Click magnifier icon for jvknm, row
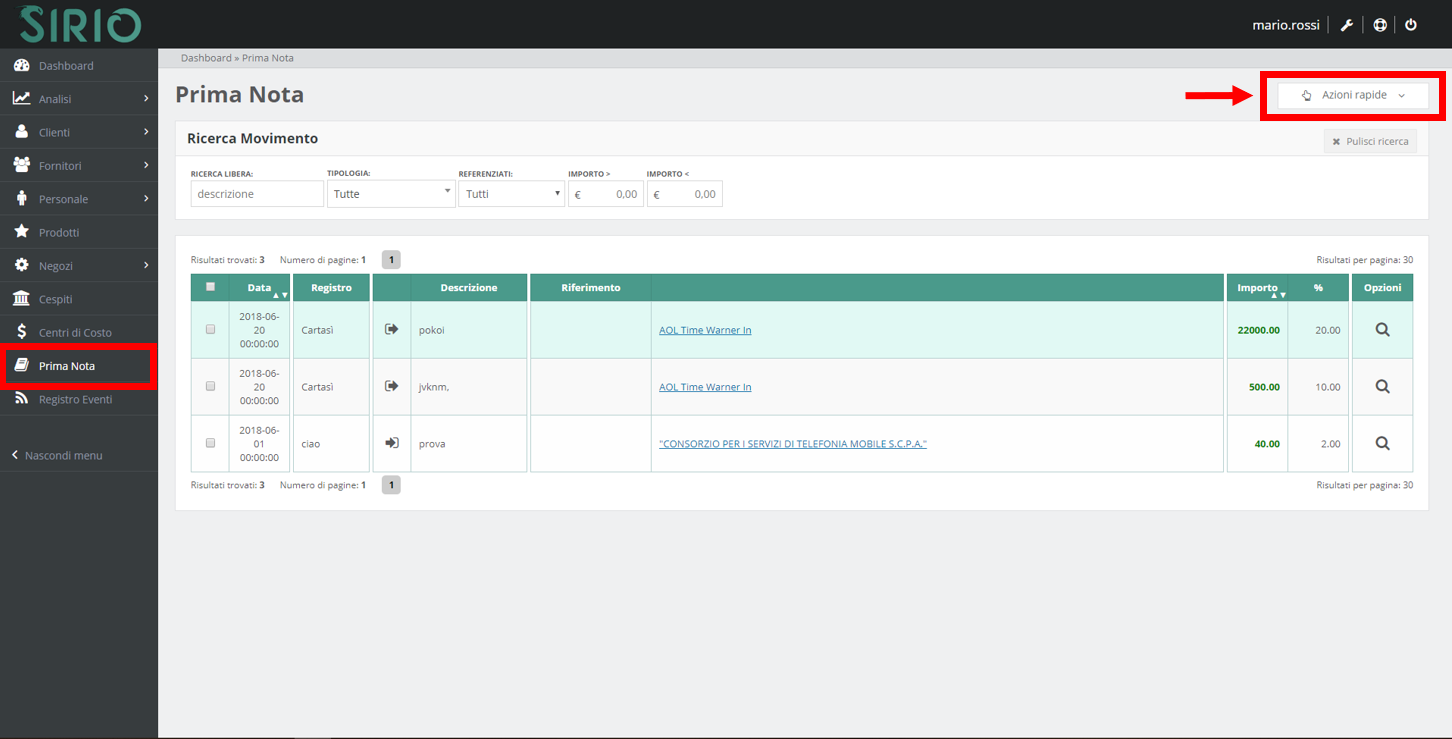 [x=1382, y=387]
